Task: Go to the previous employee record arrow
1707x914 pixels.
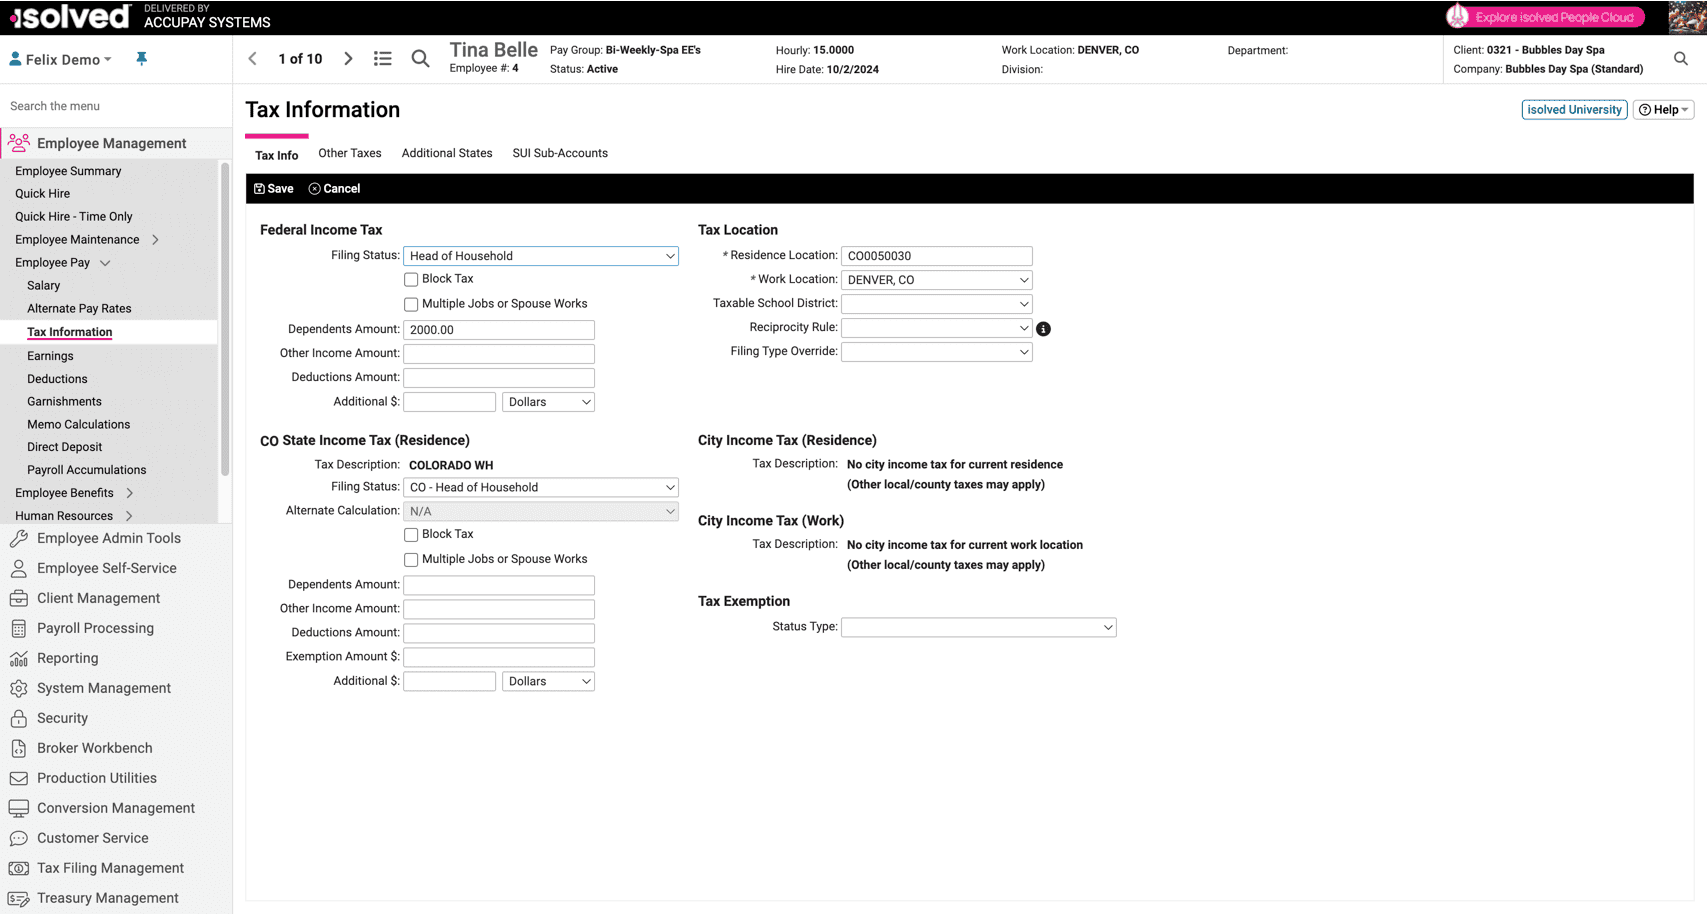Action: (x=253, y=59)
